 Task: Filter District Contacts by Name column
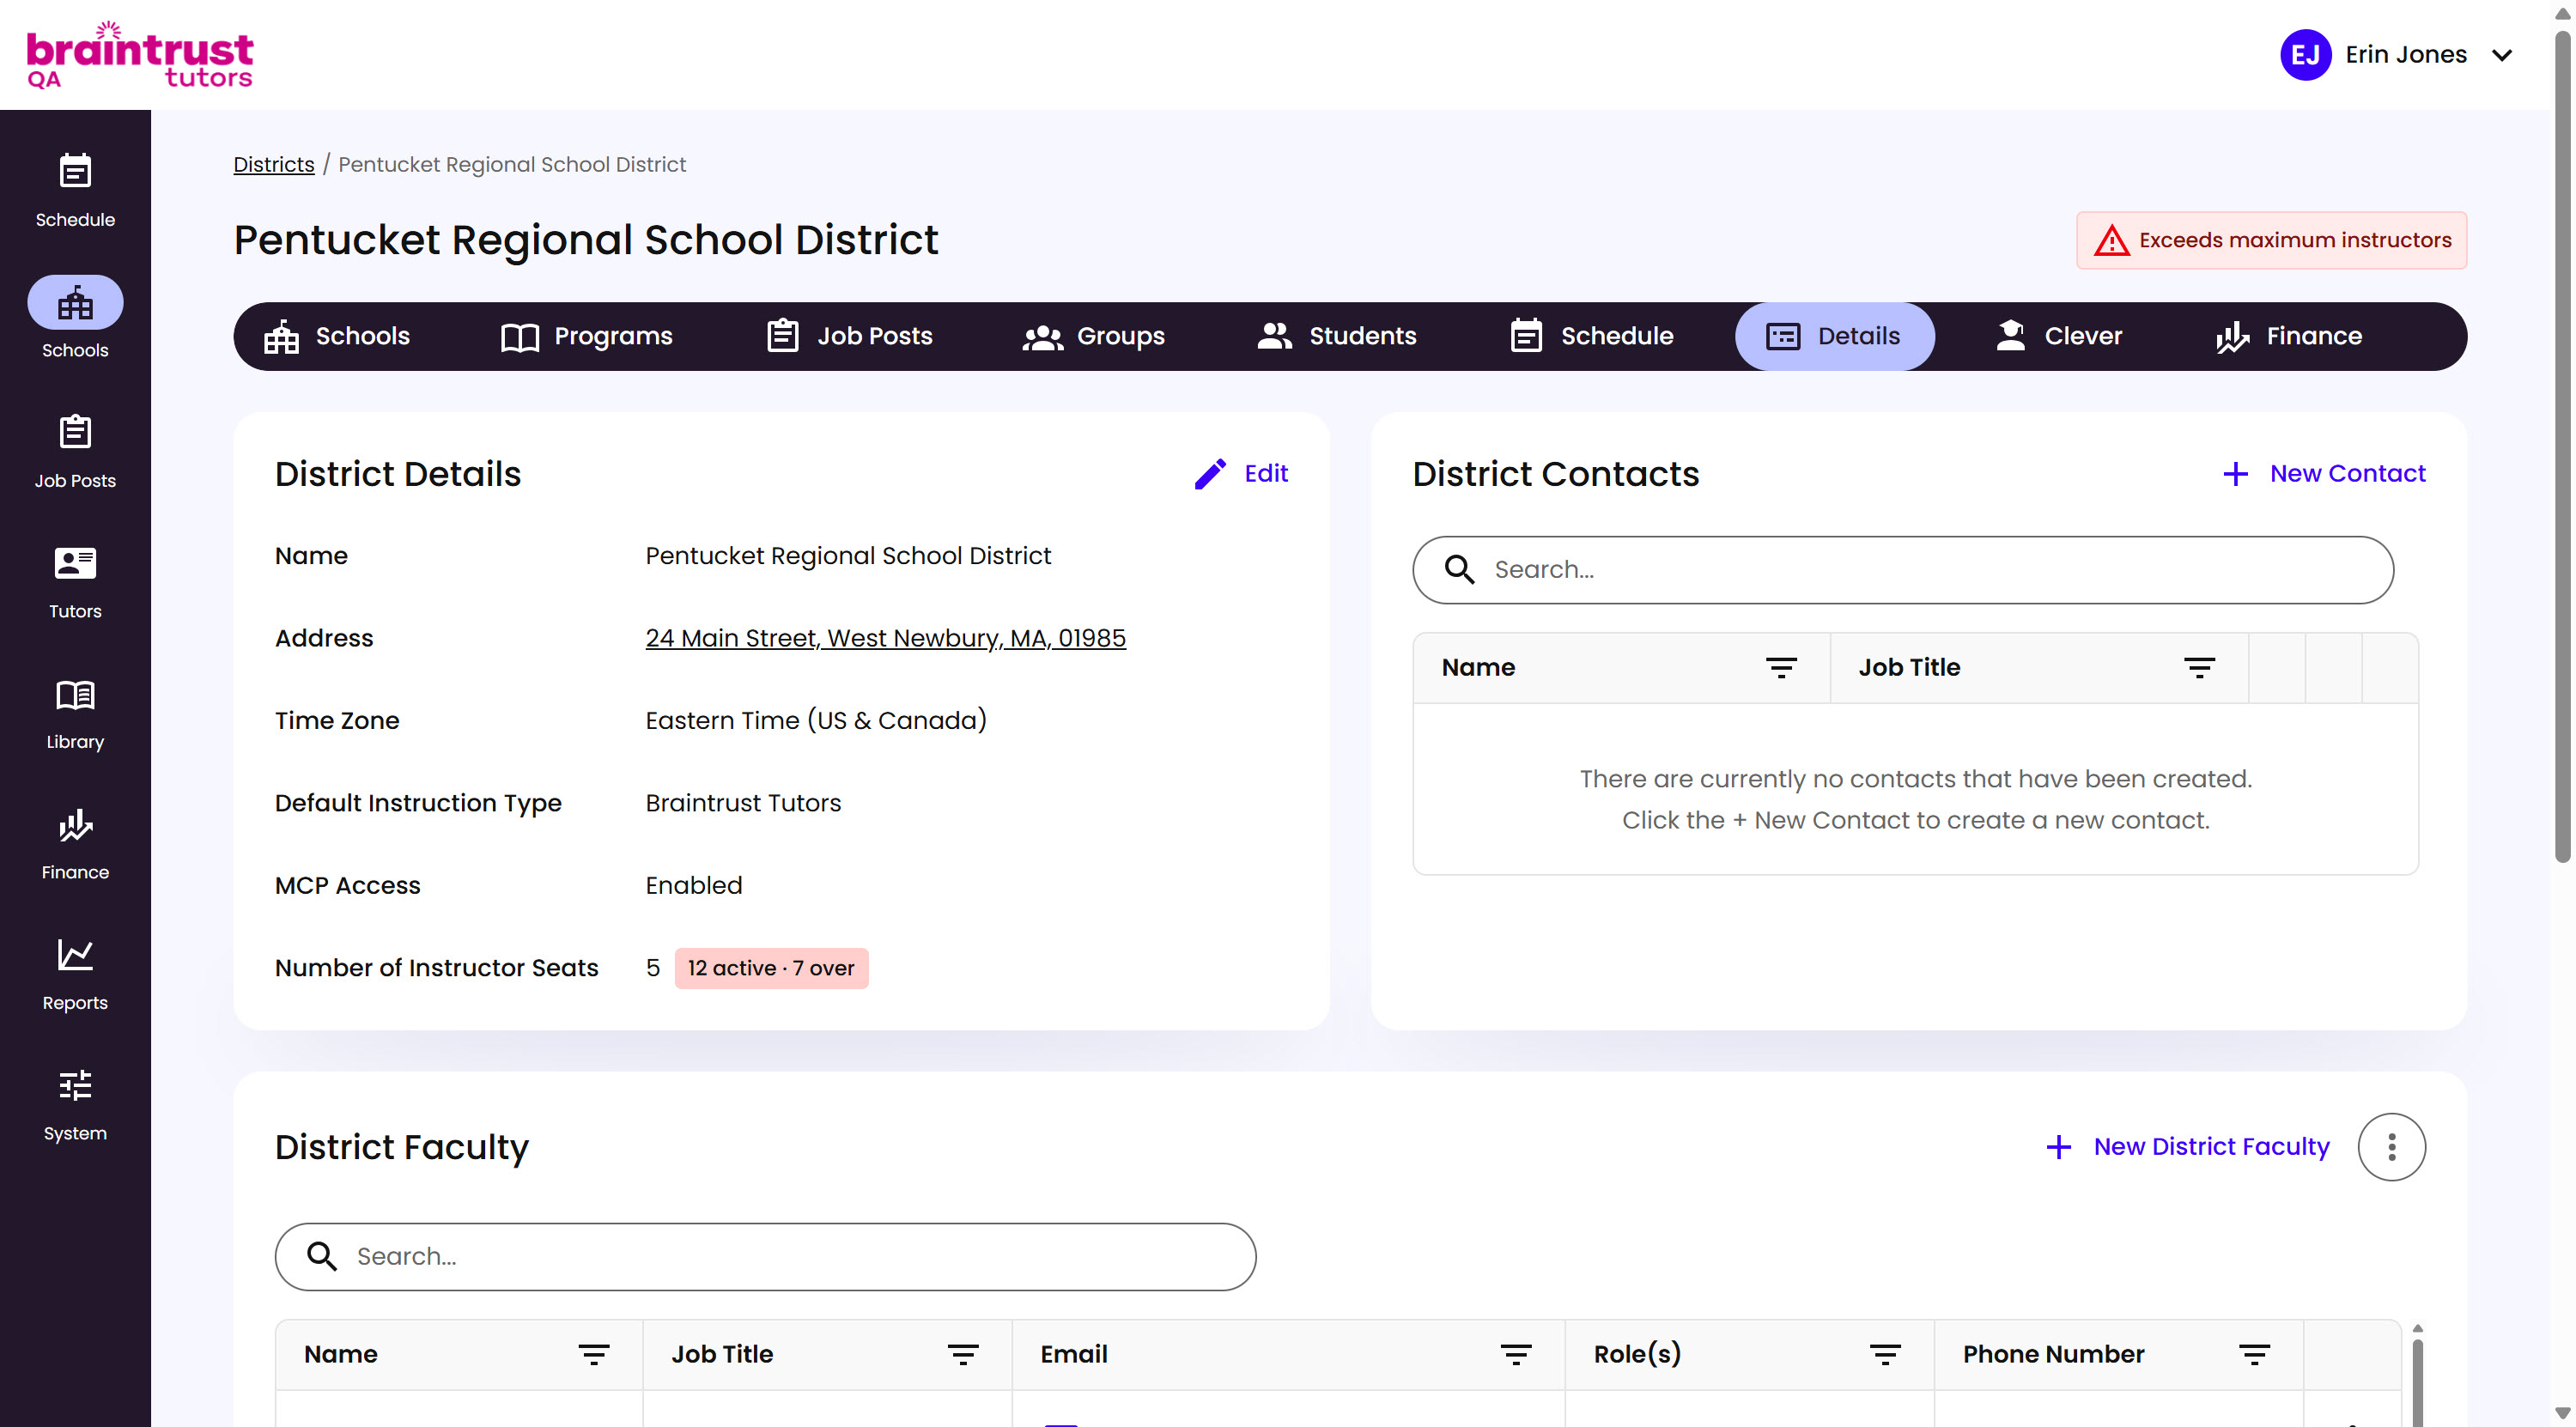[x=1781, y=667]
